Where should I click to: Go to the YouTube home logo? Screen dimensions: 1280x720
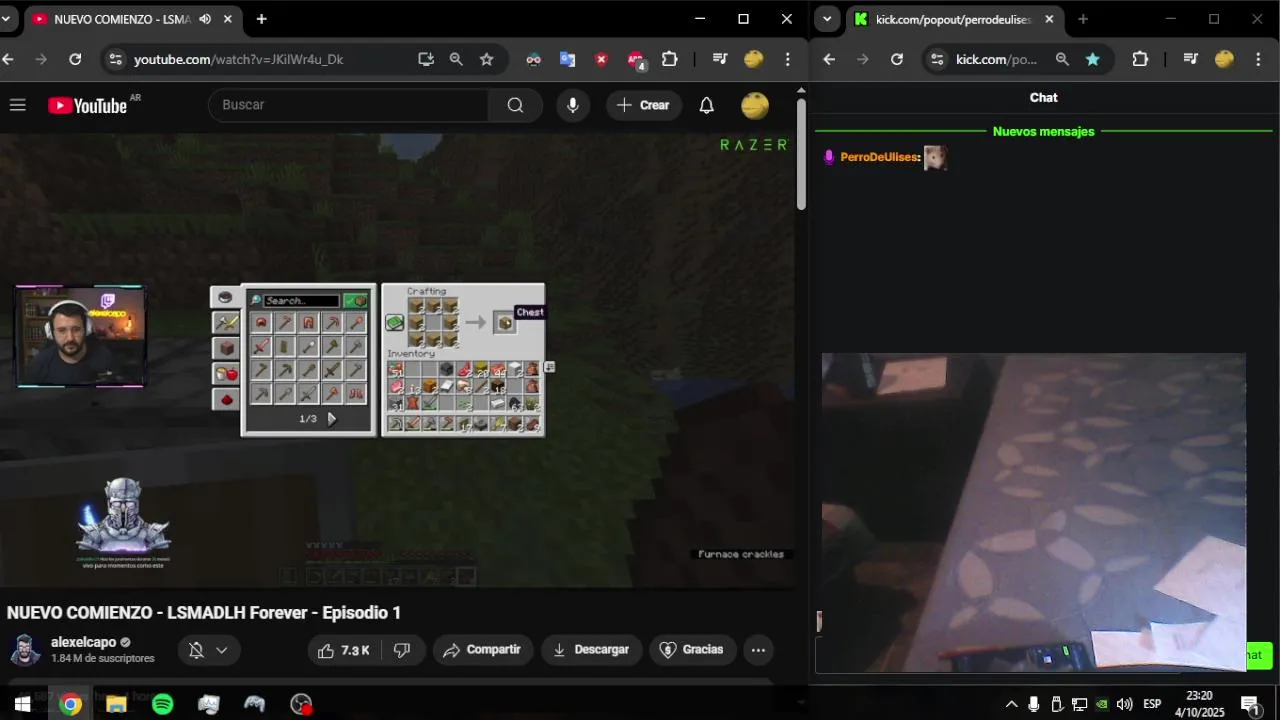click(x=87, y=105)
